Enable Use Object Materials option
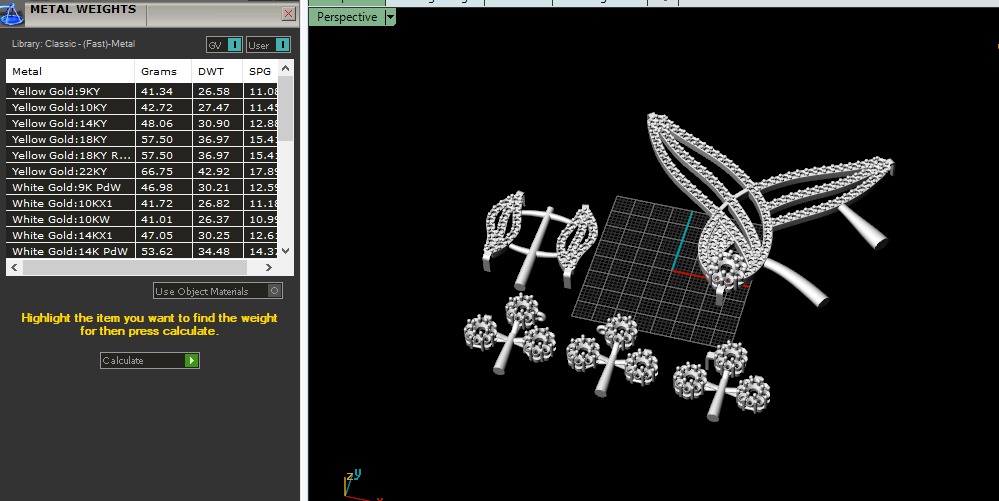Screen dimensions: 999x501 (217, 291)
